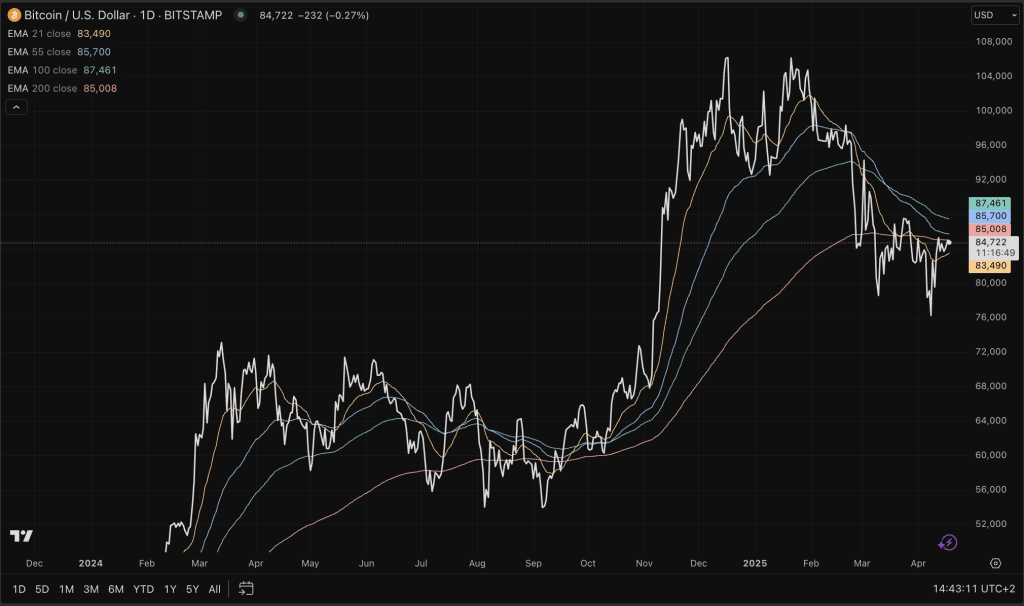Open chart scale settings gear icon
Image resolution: width=1024 pixels, height=606 pixels.
tap(995, 563)
